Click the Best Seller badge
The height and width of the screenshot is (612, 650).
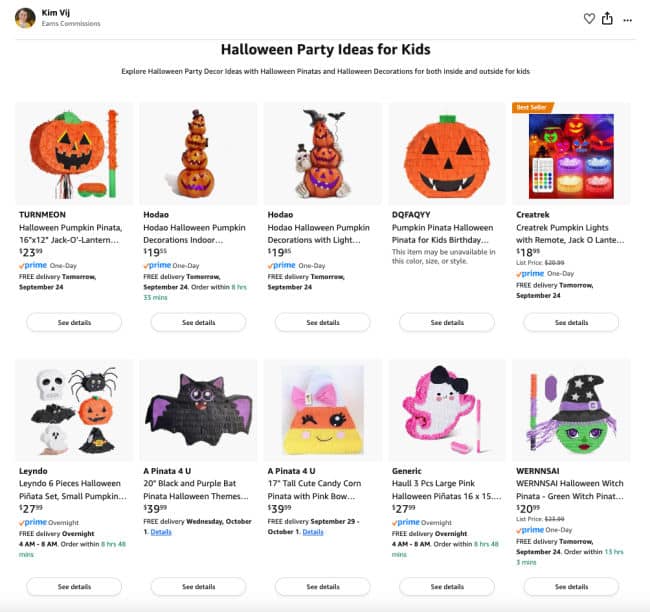click(x=531, y=107)
